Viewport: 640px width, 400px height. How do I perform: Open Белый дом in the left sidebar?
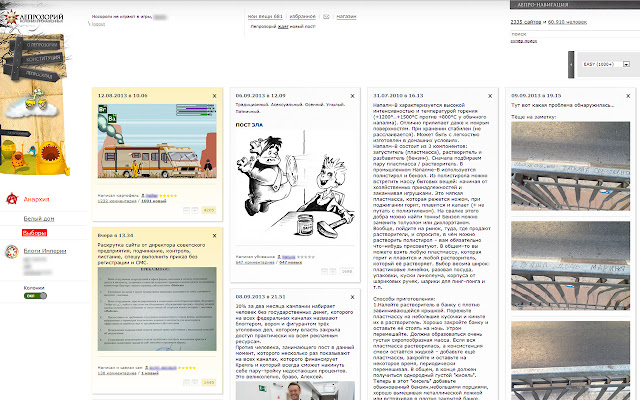click(39, 219)
